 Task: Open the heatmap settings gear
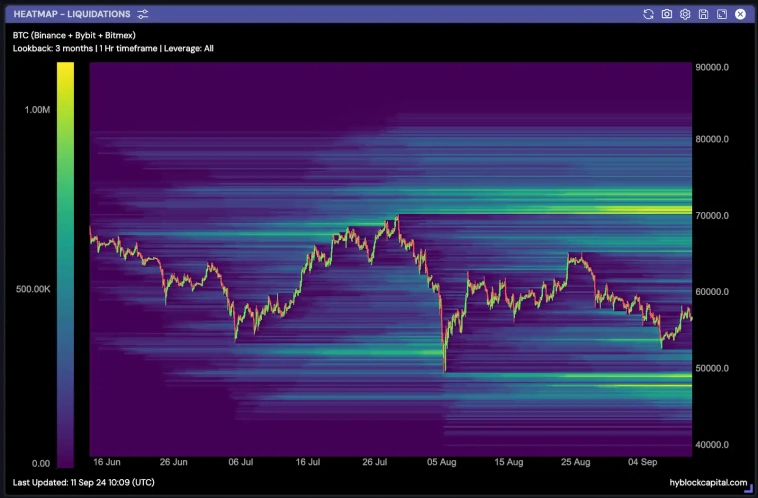point(685,14)
